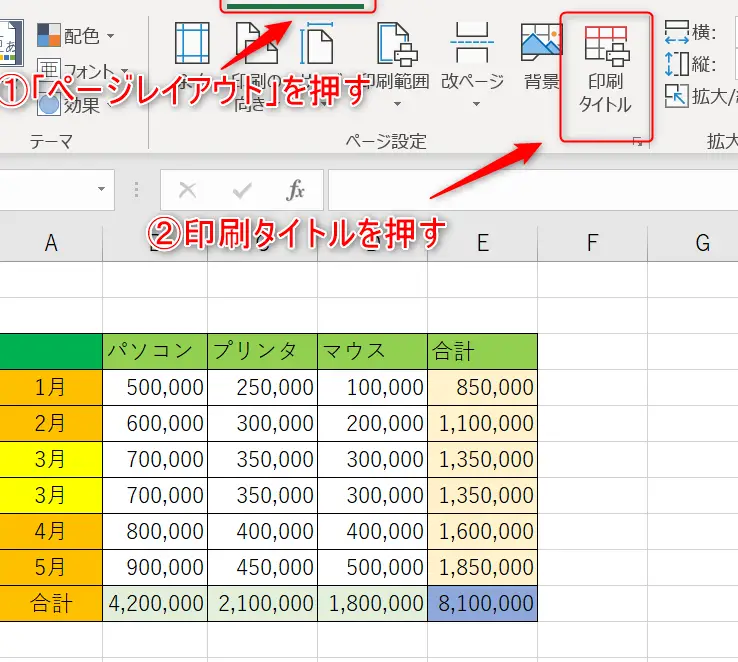The height and width of the screenshot is (662, 738).
Task: Click the 縦 height scaling icon
Action: coord(677,64)
